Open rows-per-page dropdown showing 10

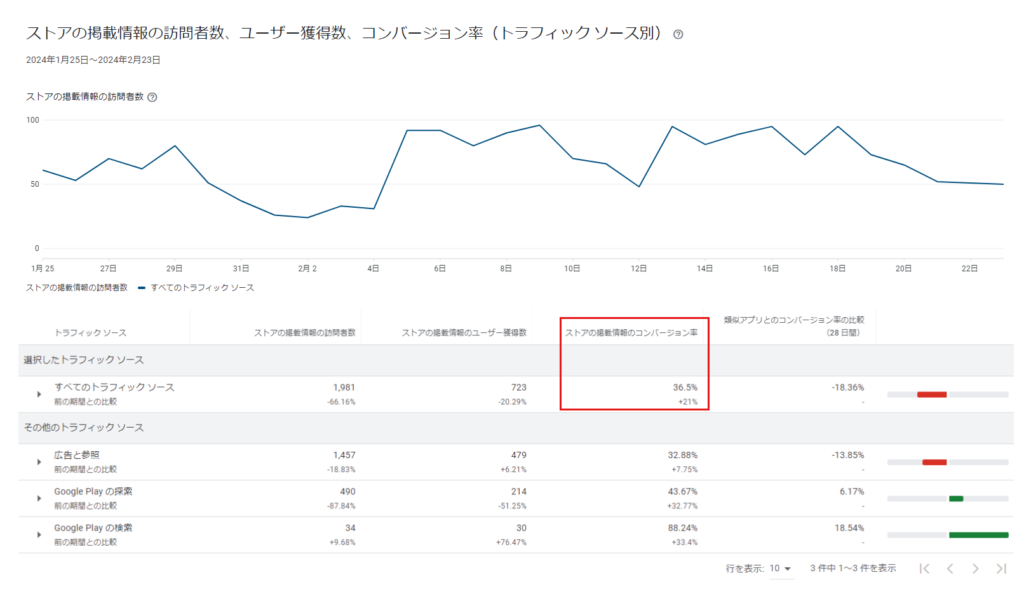tap(780, 569)
